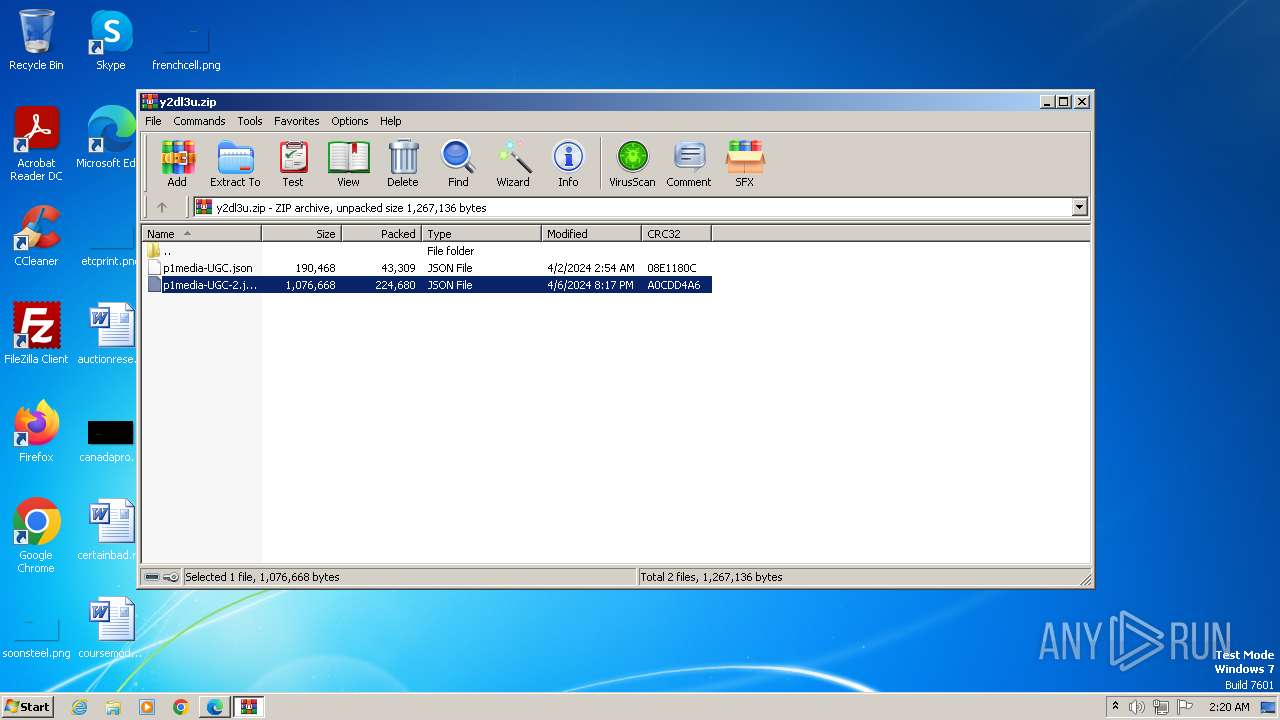
Task: Sort by Modified column header
Action: pos(592,234)
